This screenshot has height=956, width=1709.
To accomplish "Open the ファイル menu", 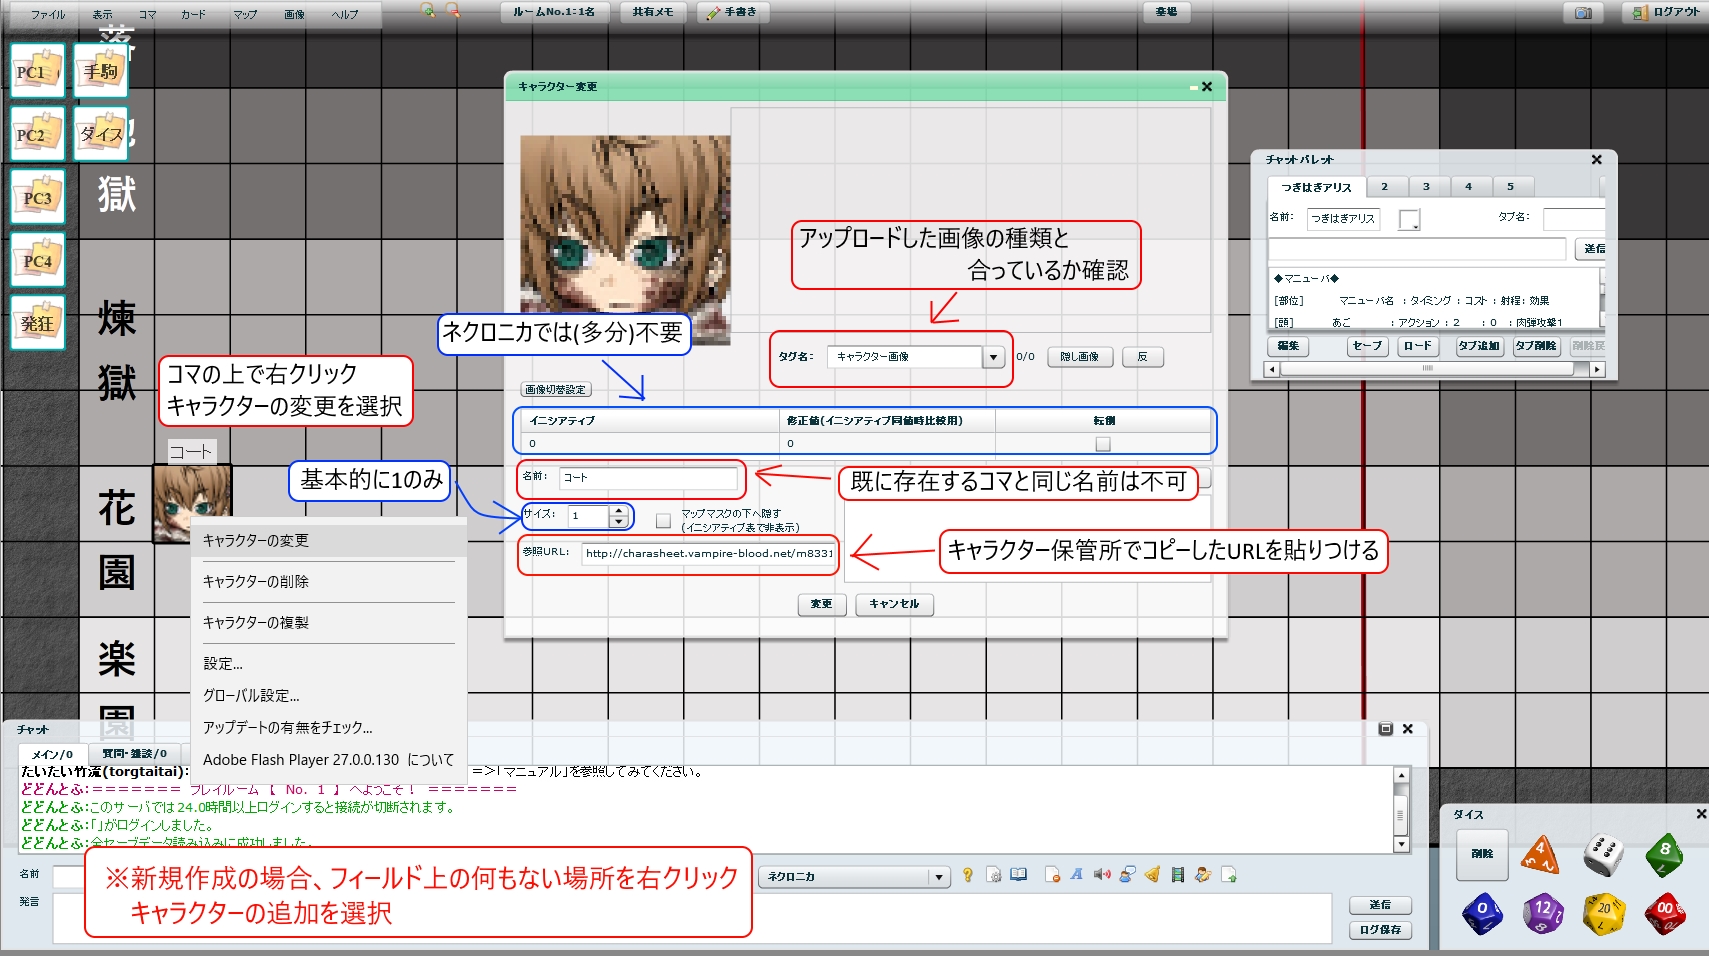I will point(47,15).
